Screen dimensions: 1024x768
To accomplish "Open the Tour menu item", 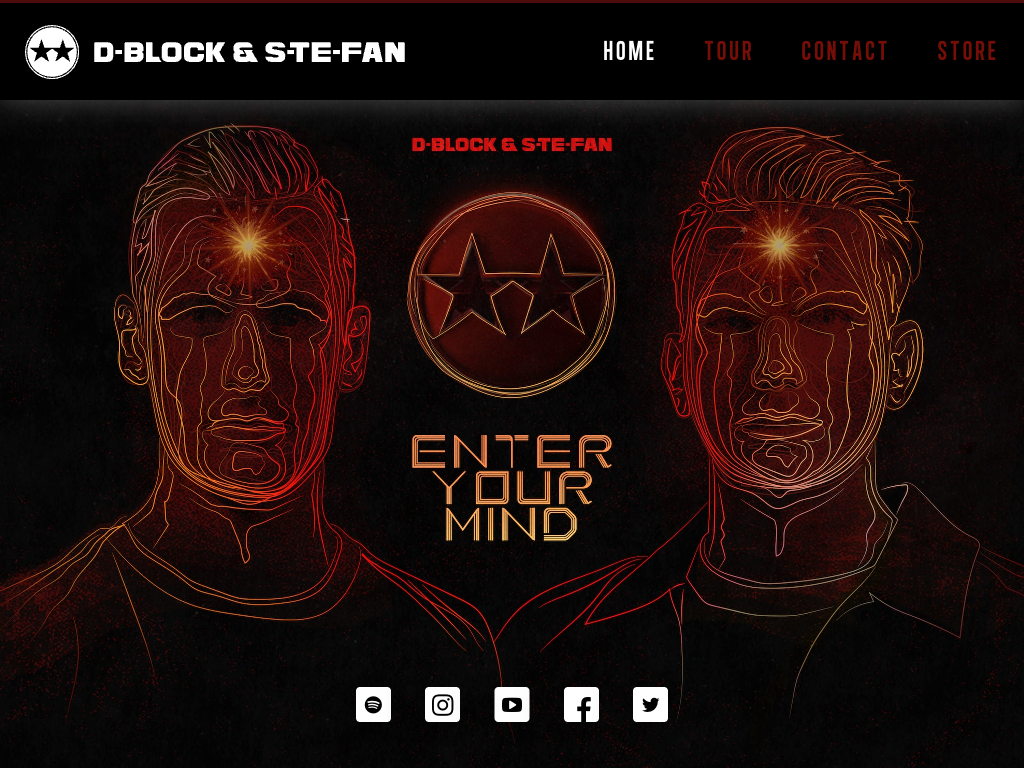I will (x=728, y=51).
